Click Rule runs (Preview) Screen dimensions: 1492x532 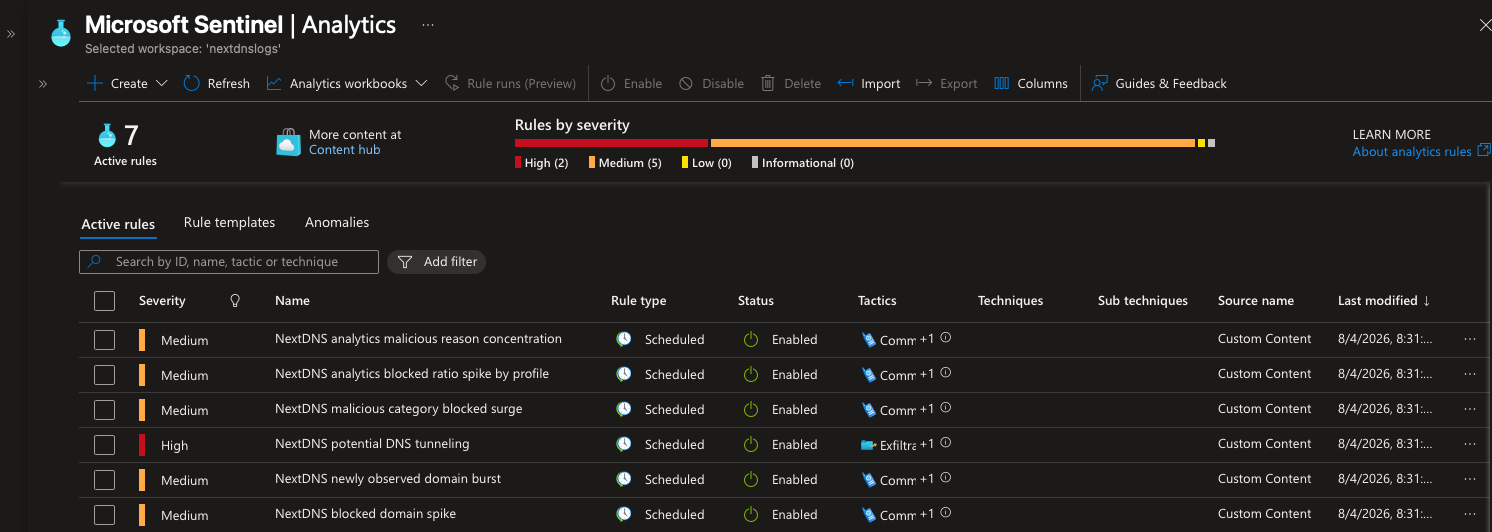(x=510, y=84)
